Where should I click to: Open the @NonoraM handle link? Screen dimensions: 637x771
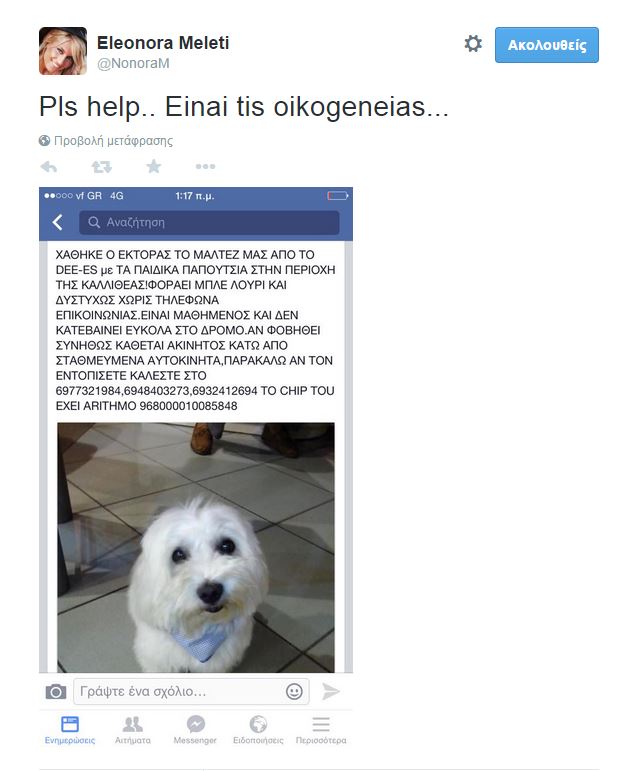(x=133, y=63)
